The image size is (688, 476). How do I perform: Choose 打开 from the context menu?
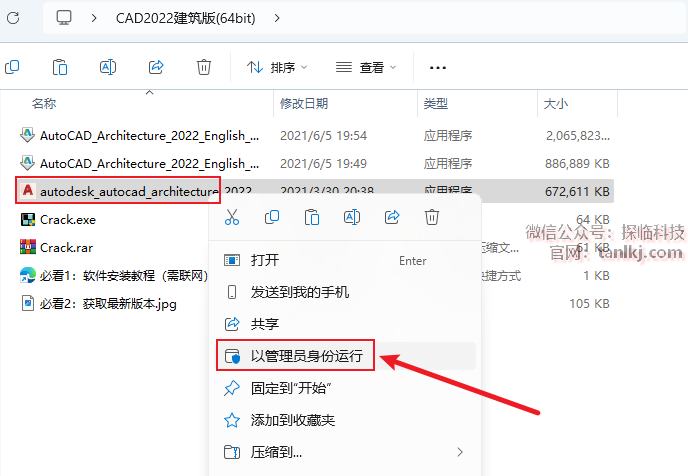346,260
